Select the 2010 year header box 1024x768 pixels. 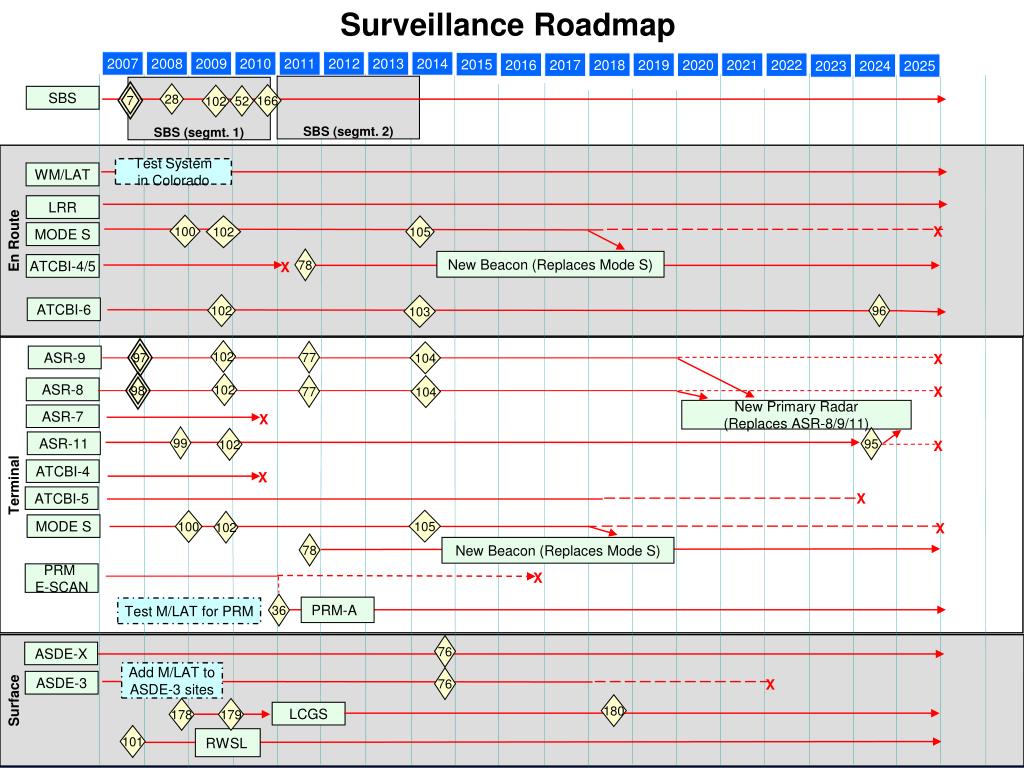coord(255,64)
